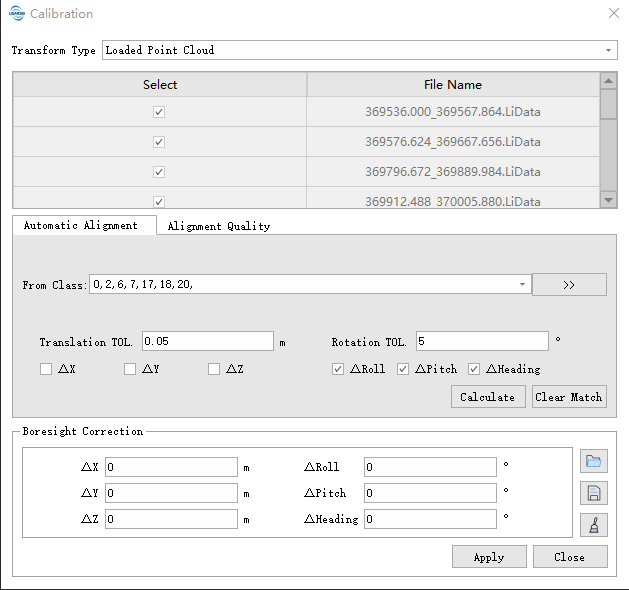
Task: Close the Calibration dialog with X
Action: point(613,13)
